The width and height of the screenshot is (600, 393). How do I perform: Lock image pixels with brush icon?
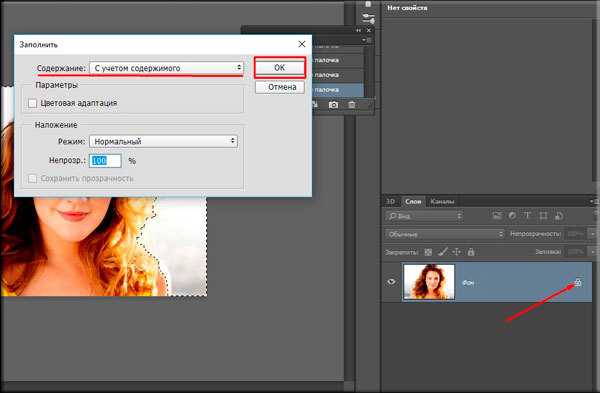point(443,252)
